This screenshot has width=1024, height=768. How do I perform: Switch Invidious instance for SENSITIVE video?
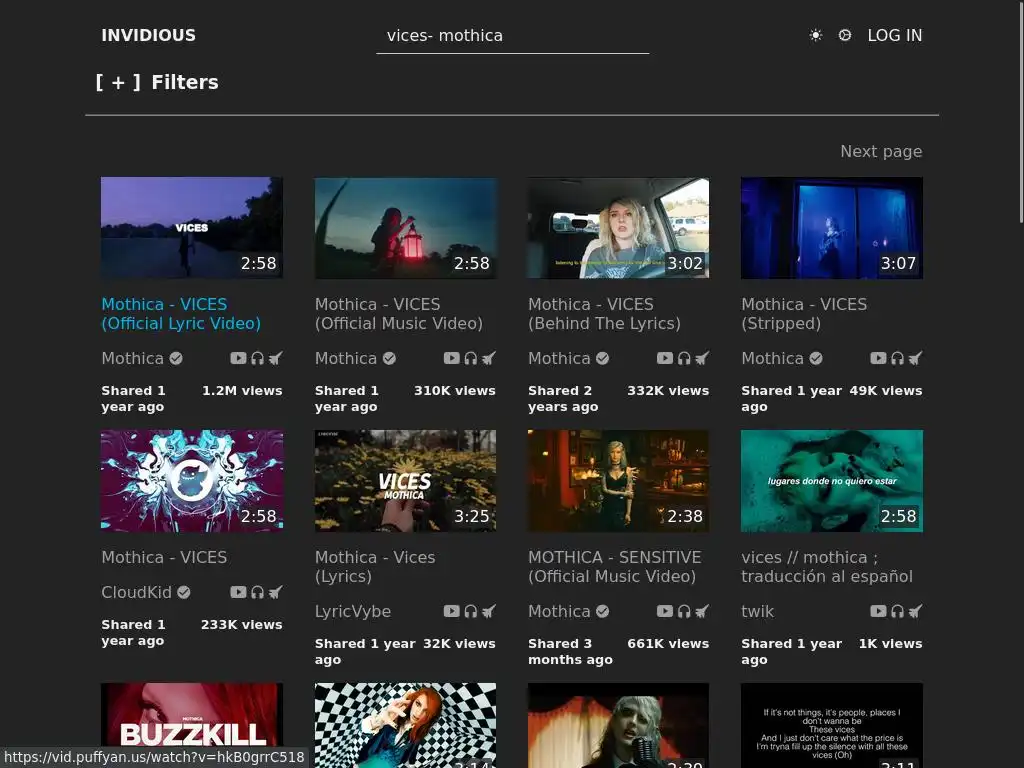[x=702, y=611]
